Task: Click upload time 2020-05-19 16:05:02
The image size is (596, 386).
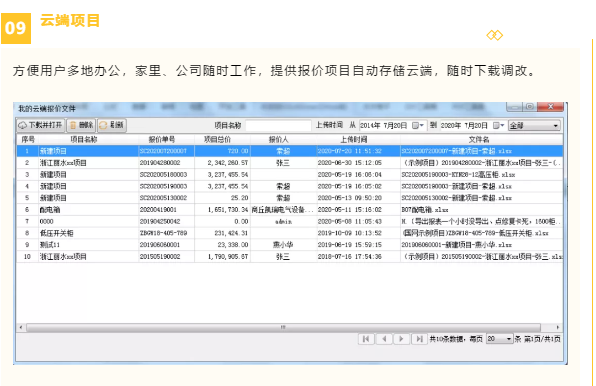Action: (x=349, y=187)
